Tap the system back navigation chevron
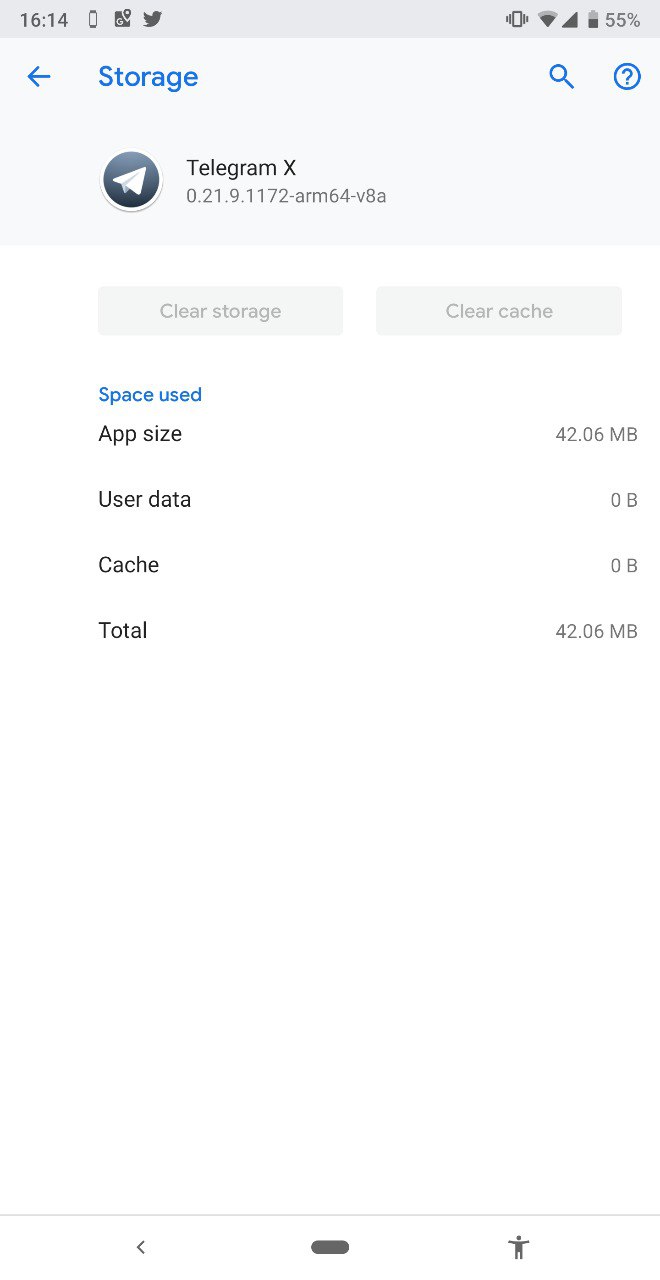This screenshot has width=660, height=1280. tap(141, 1247)
